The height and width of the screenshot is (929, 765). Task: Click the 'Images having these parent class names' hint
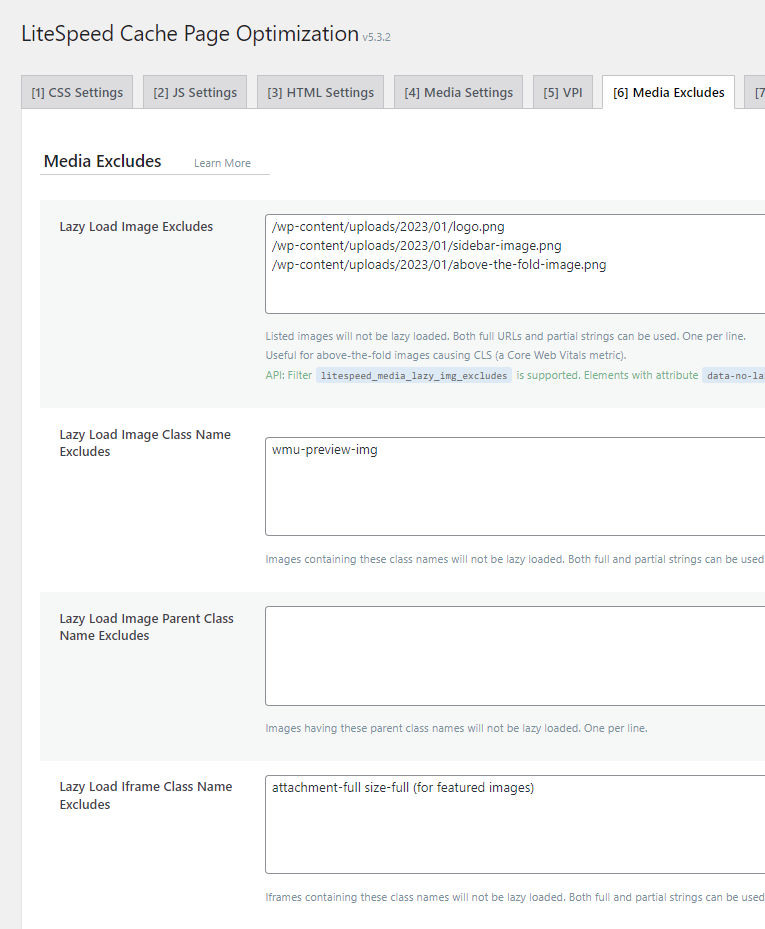pyautogui.click(x=456, y=728)
